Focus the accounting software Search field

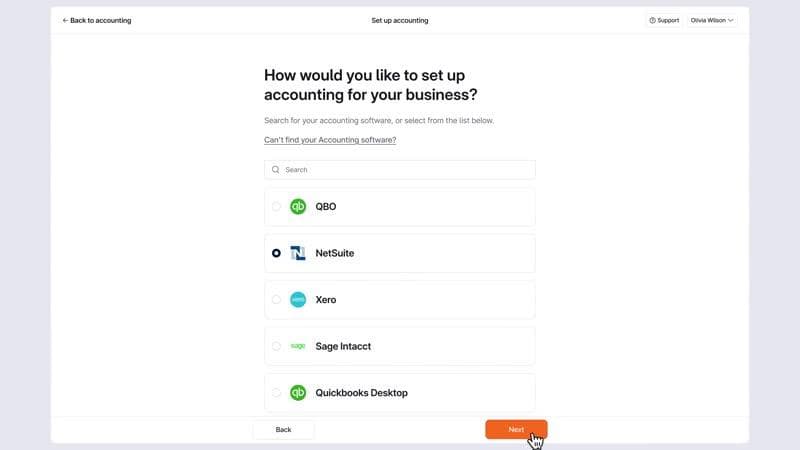point(405,170)
